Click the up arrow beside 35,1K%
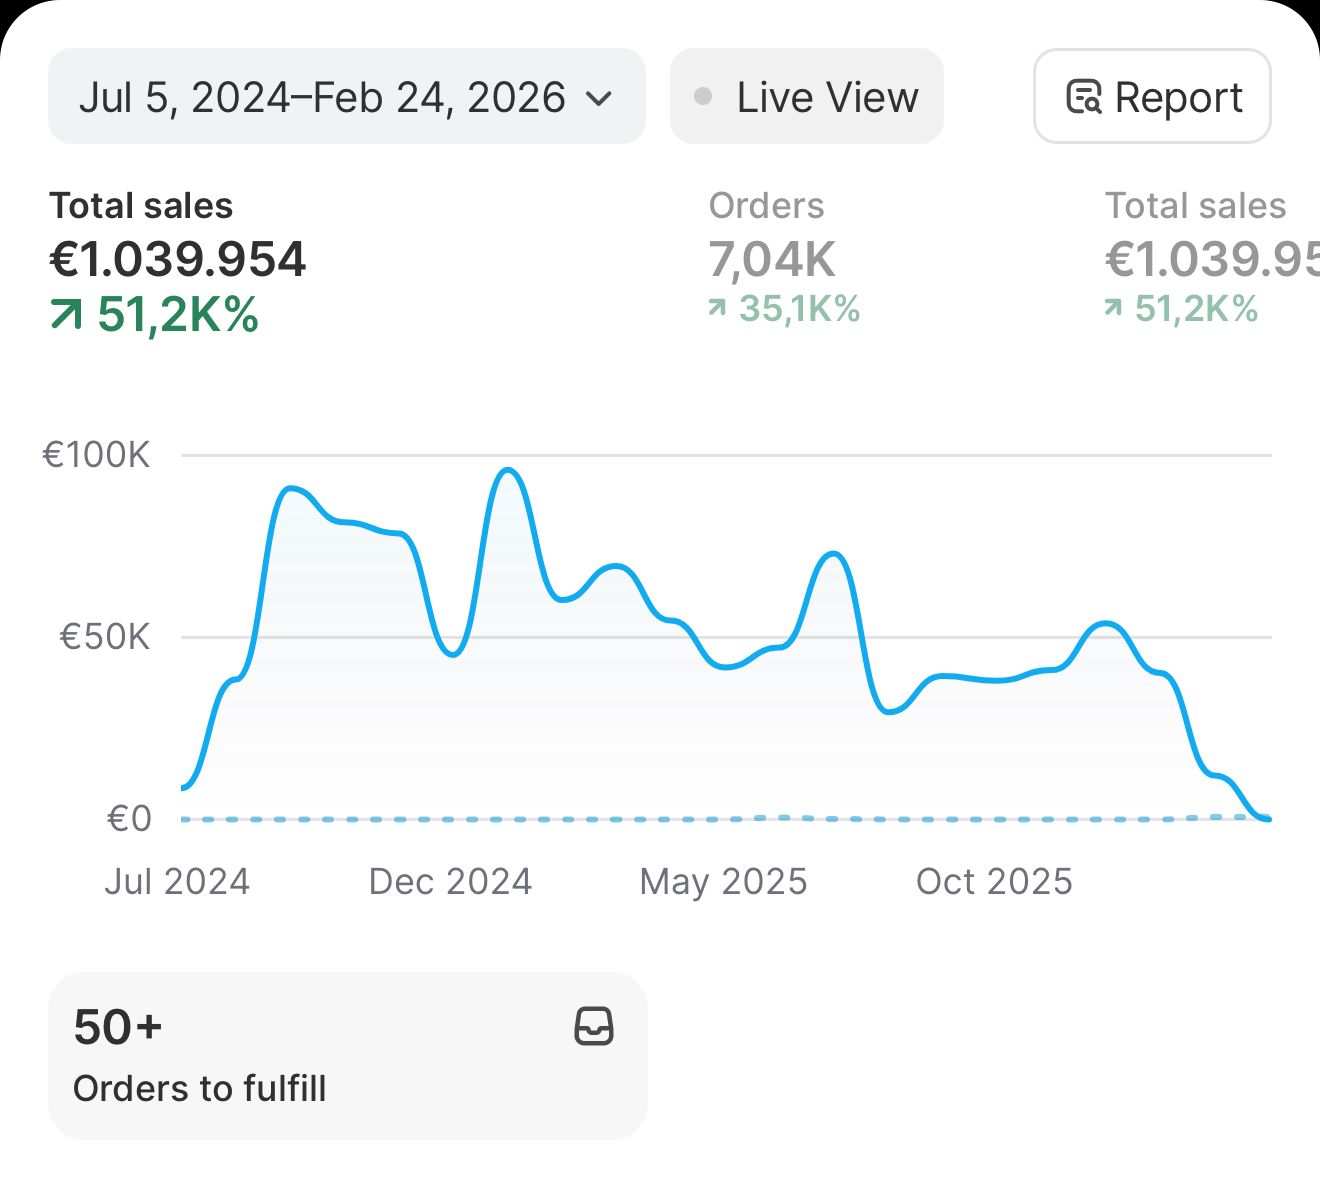 click(x=717, y=309)
